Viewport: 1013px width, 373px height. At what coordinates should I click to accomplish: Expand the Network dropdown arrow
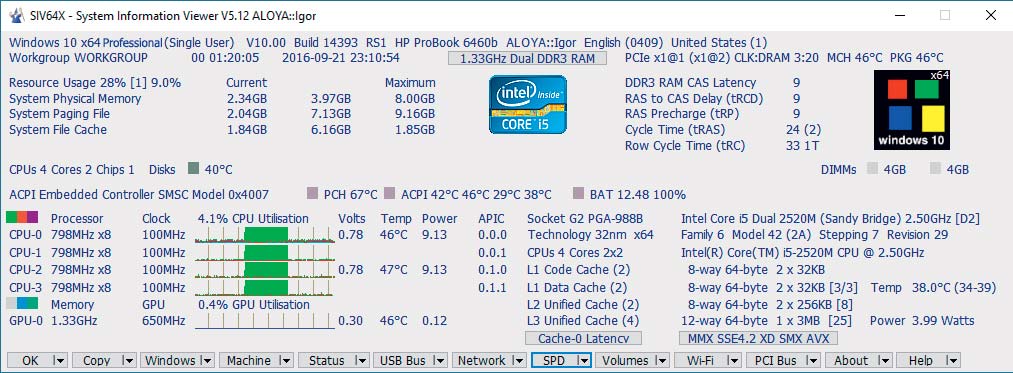click(518, 361)
